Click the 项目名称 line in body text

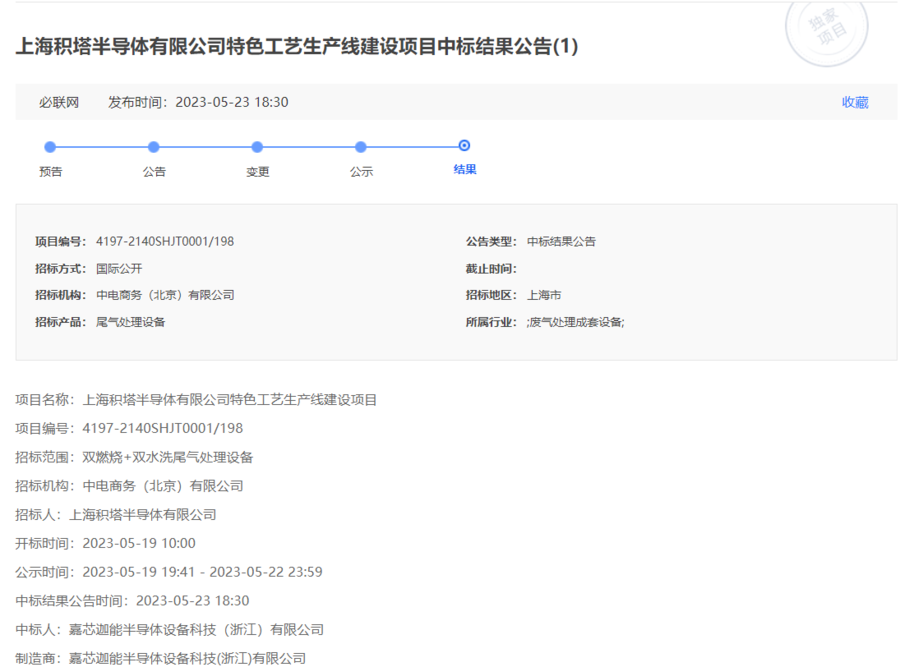click(x=196, y=400)
